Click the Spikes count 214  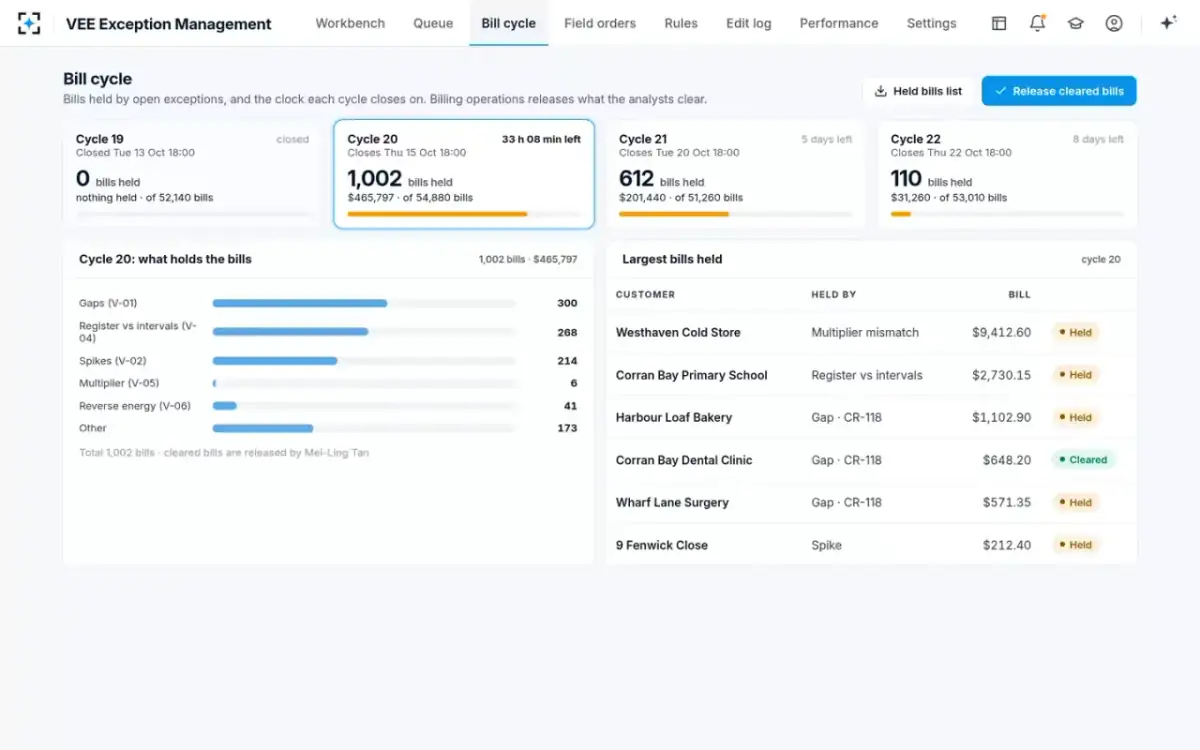pyautogui.click(x=567, y=361)
